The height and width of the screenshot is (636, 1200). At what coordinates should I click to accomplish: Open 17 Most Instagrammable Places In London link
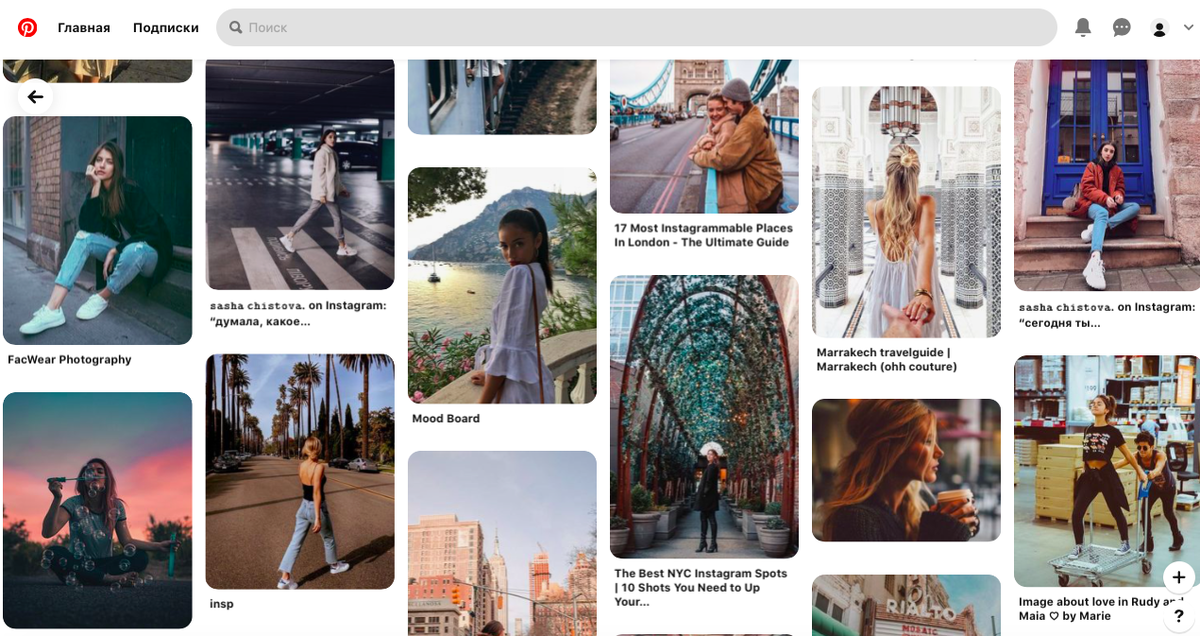coord(703,235)
